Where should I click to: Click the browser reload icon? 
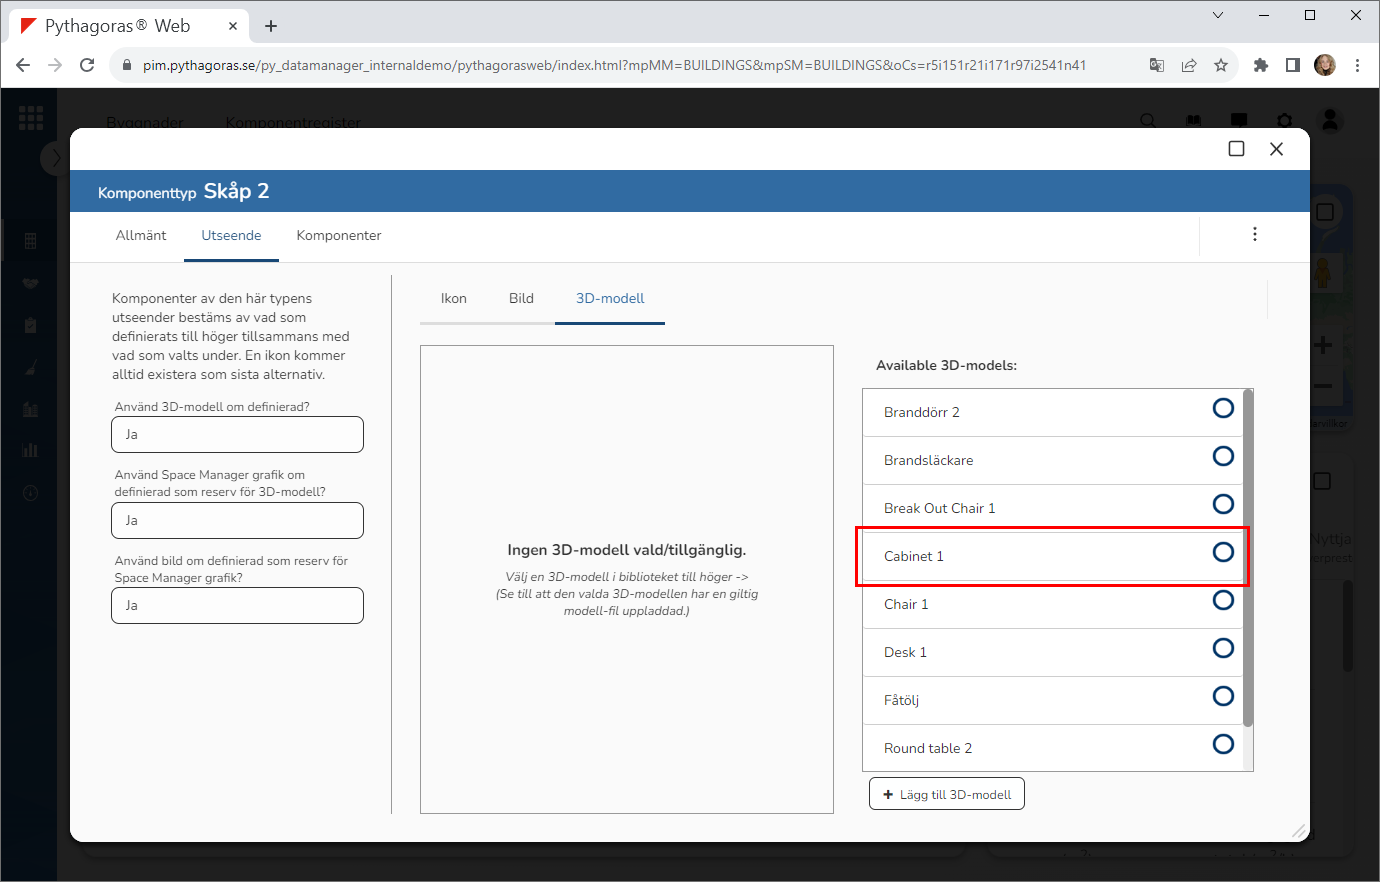pos(87,65)
